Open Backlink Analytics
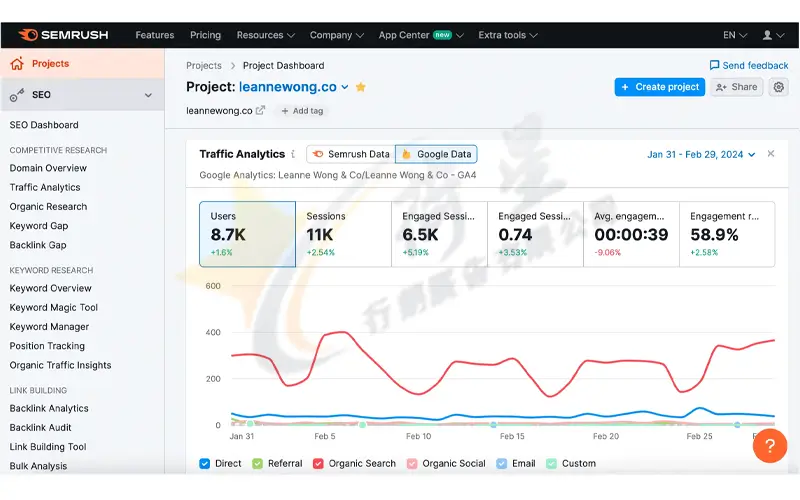The height and width of the screenshot is (500, 800). (49, 408)
